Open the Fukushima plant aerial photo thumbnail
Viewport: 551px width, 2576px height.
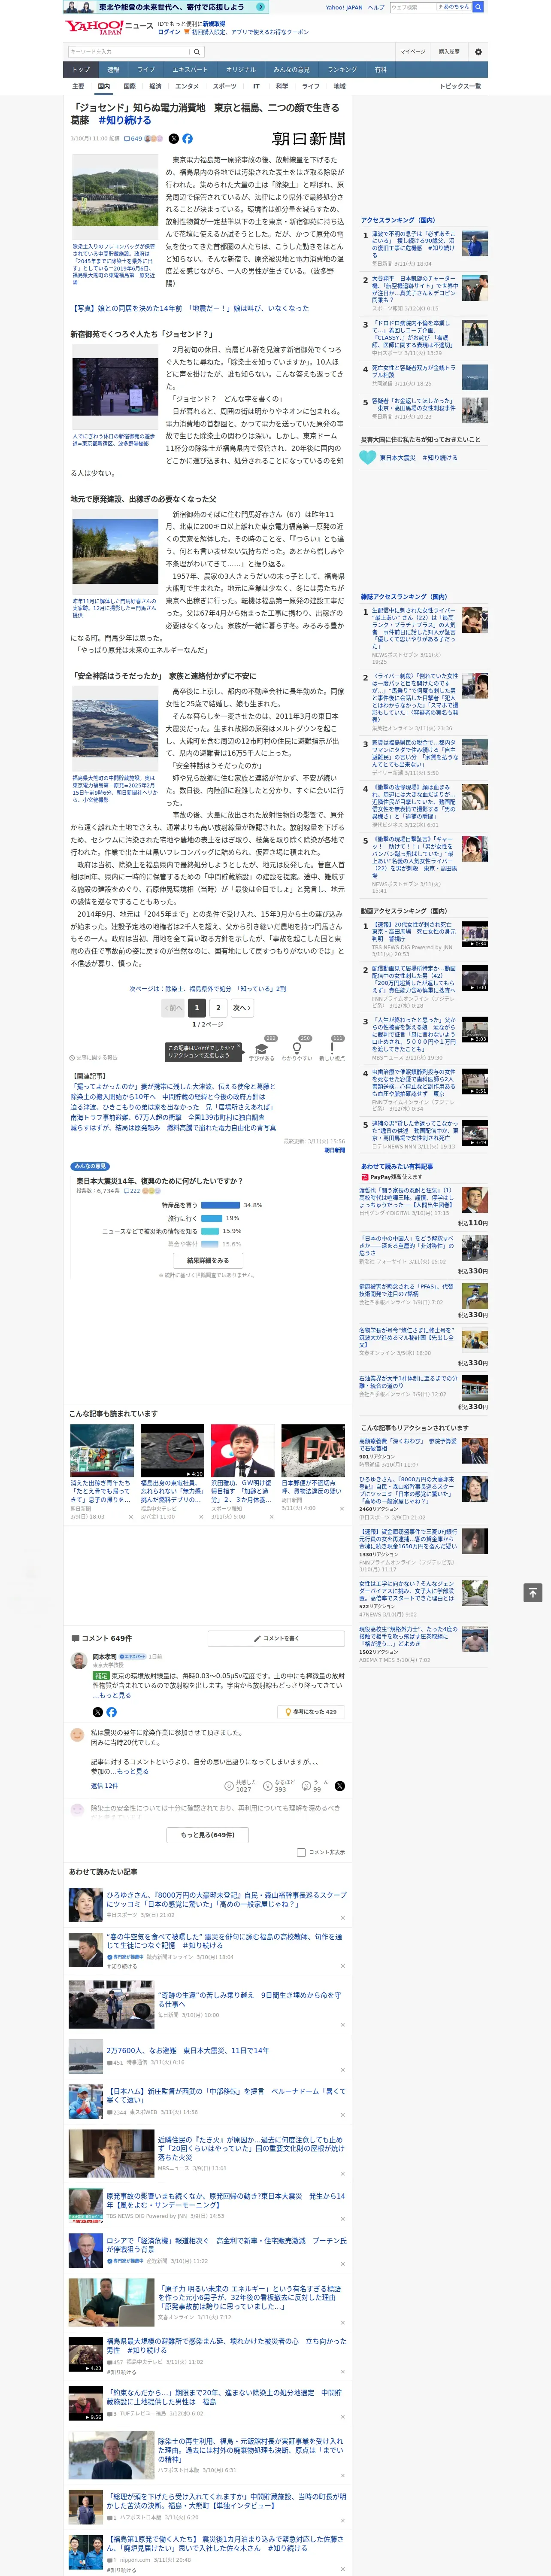click(x=115, y=729)
